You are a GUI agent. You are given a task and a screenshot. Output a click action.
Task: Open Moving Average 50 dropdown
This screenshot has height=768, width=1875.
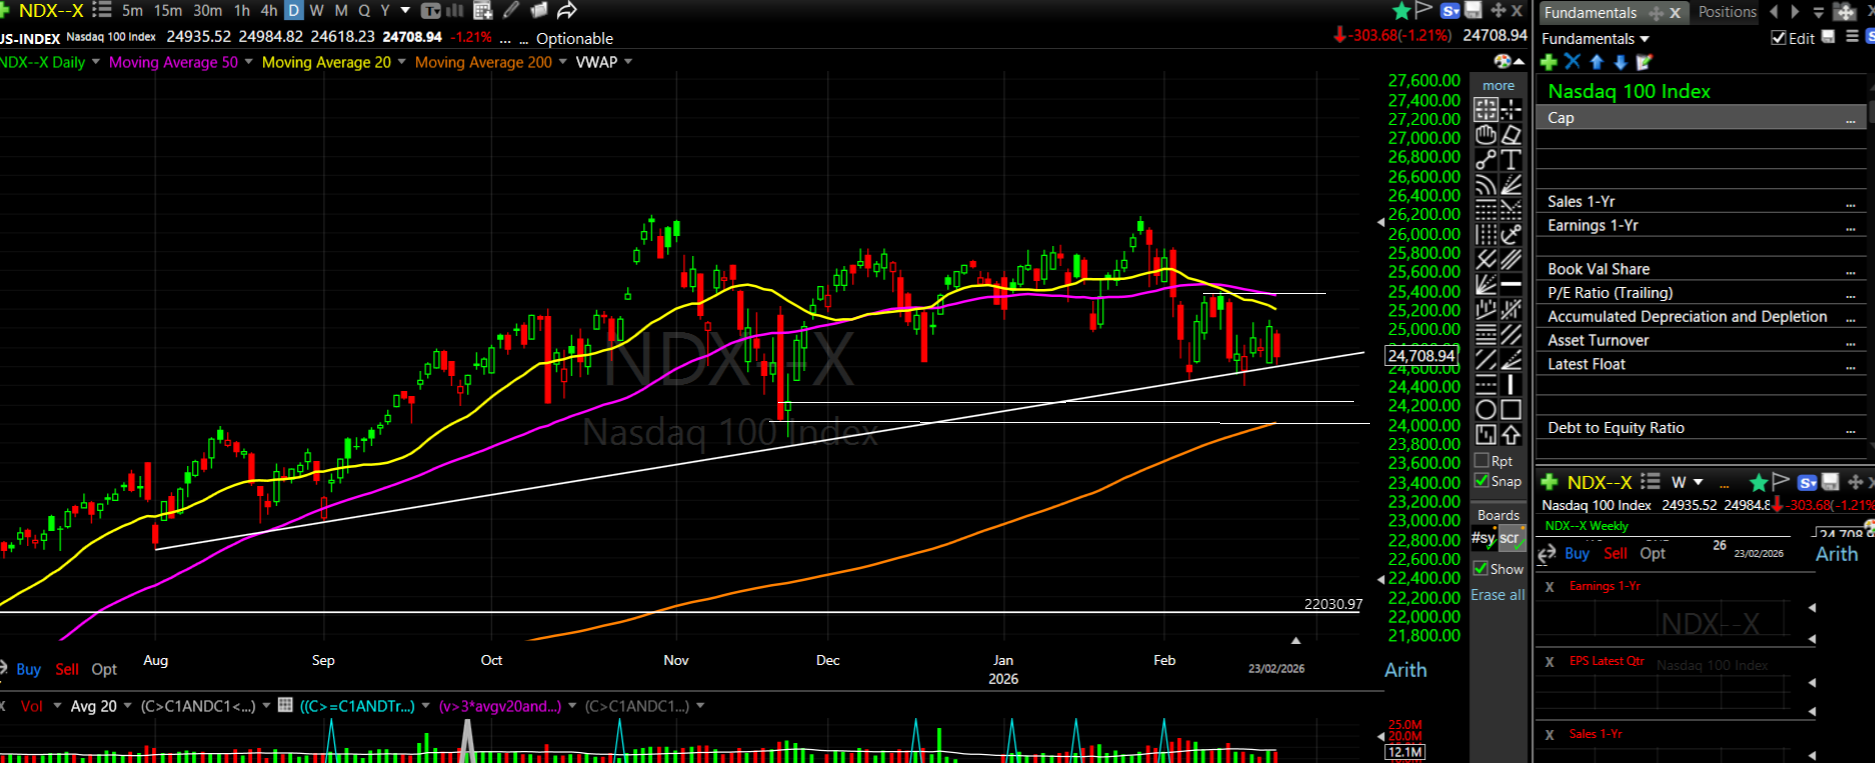(249, 62)
